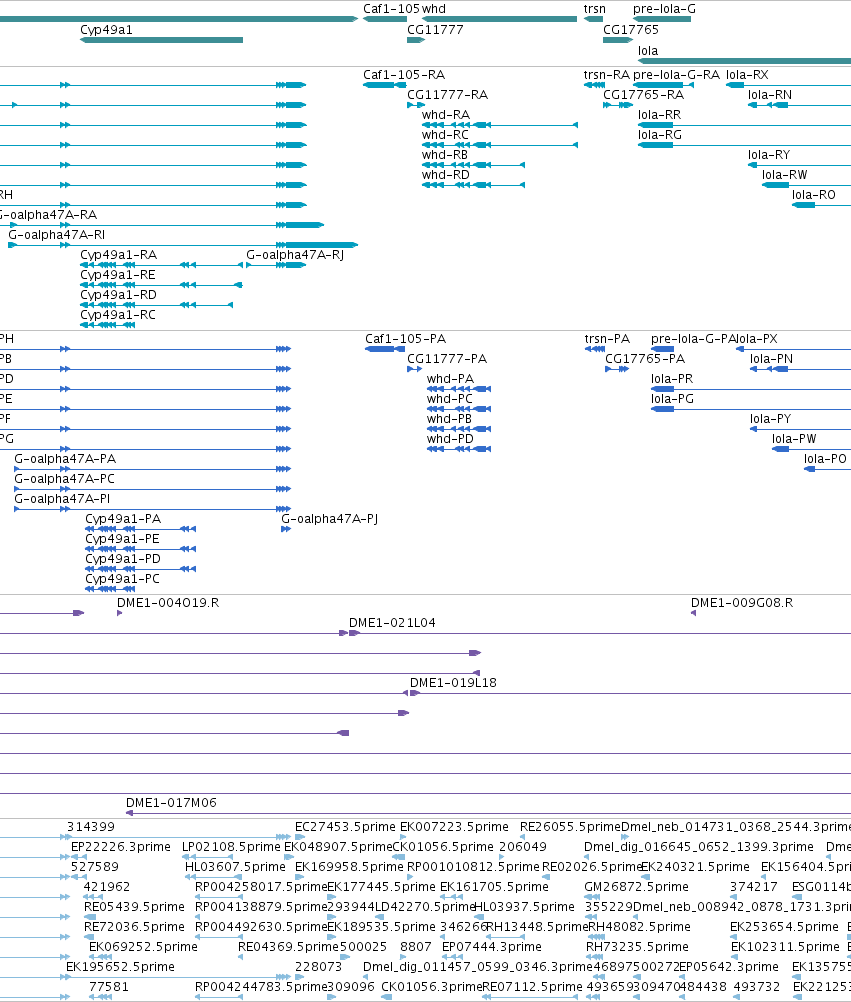Click protein Cyp49a1-PE
This screenshot has width=851, height=1002.
[x=122, y=539]
